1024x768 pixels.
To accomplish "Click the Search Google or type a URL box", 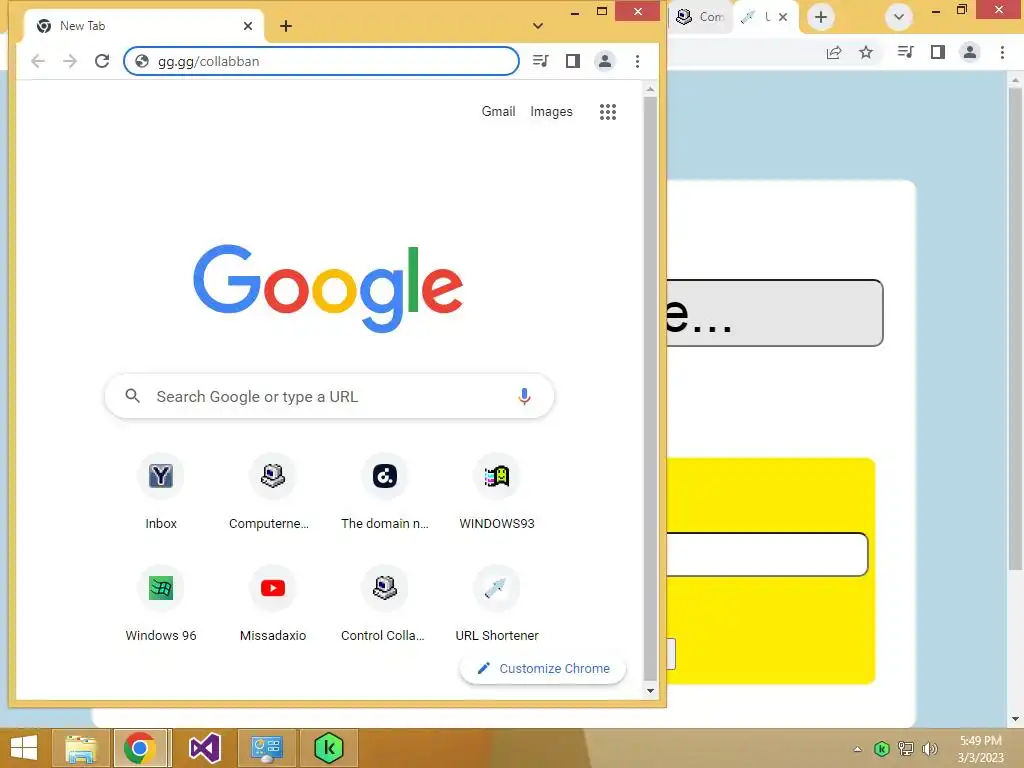I will point(329,396).
